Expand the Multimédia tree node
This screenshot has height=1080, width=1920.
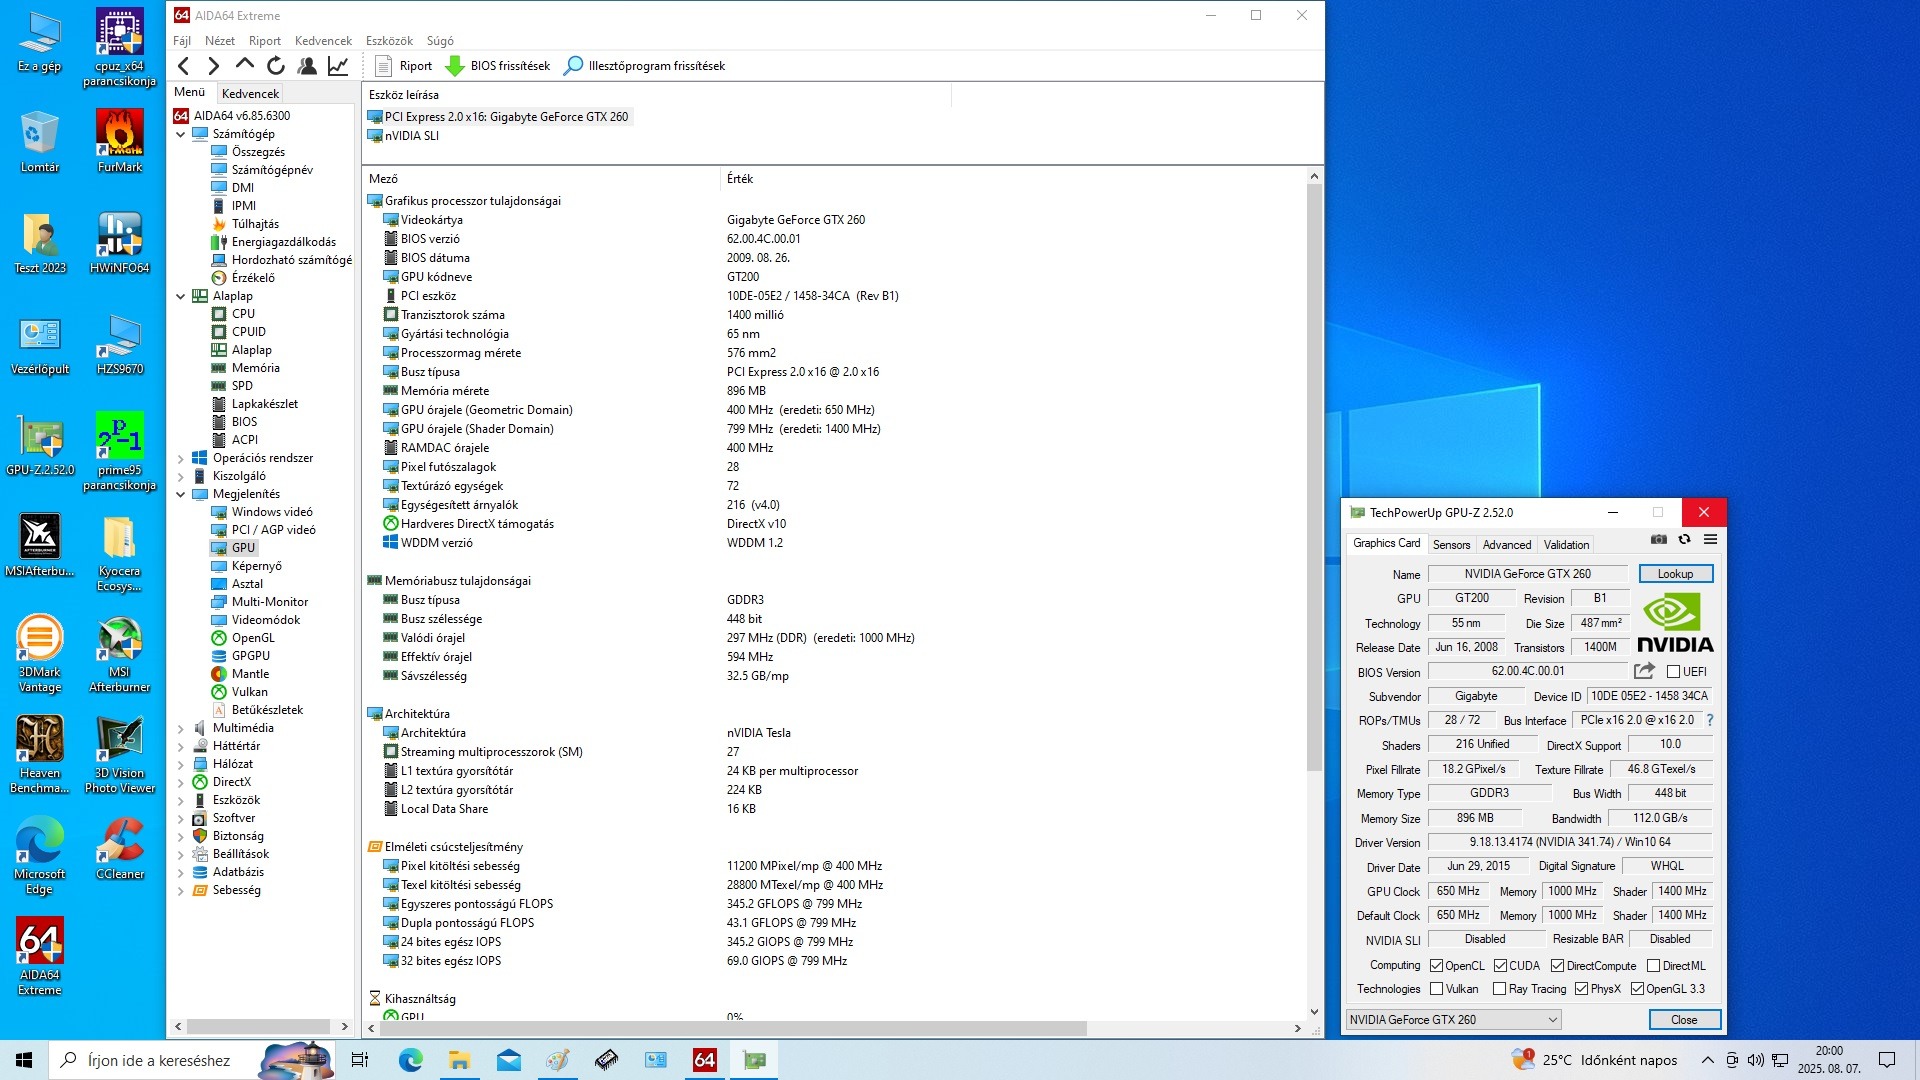click(181, 728)
